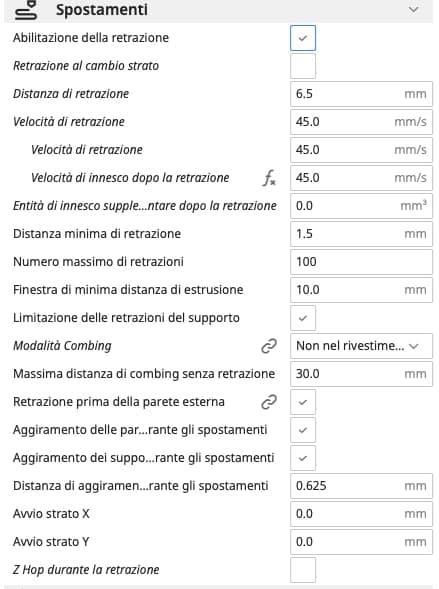Toggle Limitazione delle retrazioni del supporto
439x589 pixels.
coord(303,318)
